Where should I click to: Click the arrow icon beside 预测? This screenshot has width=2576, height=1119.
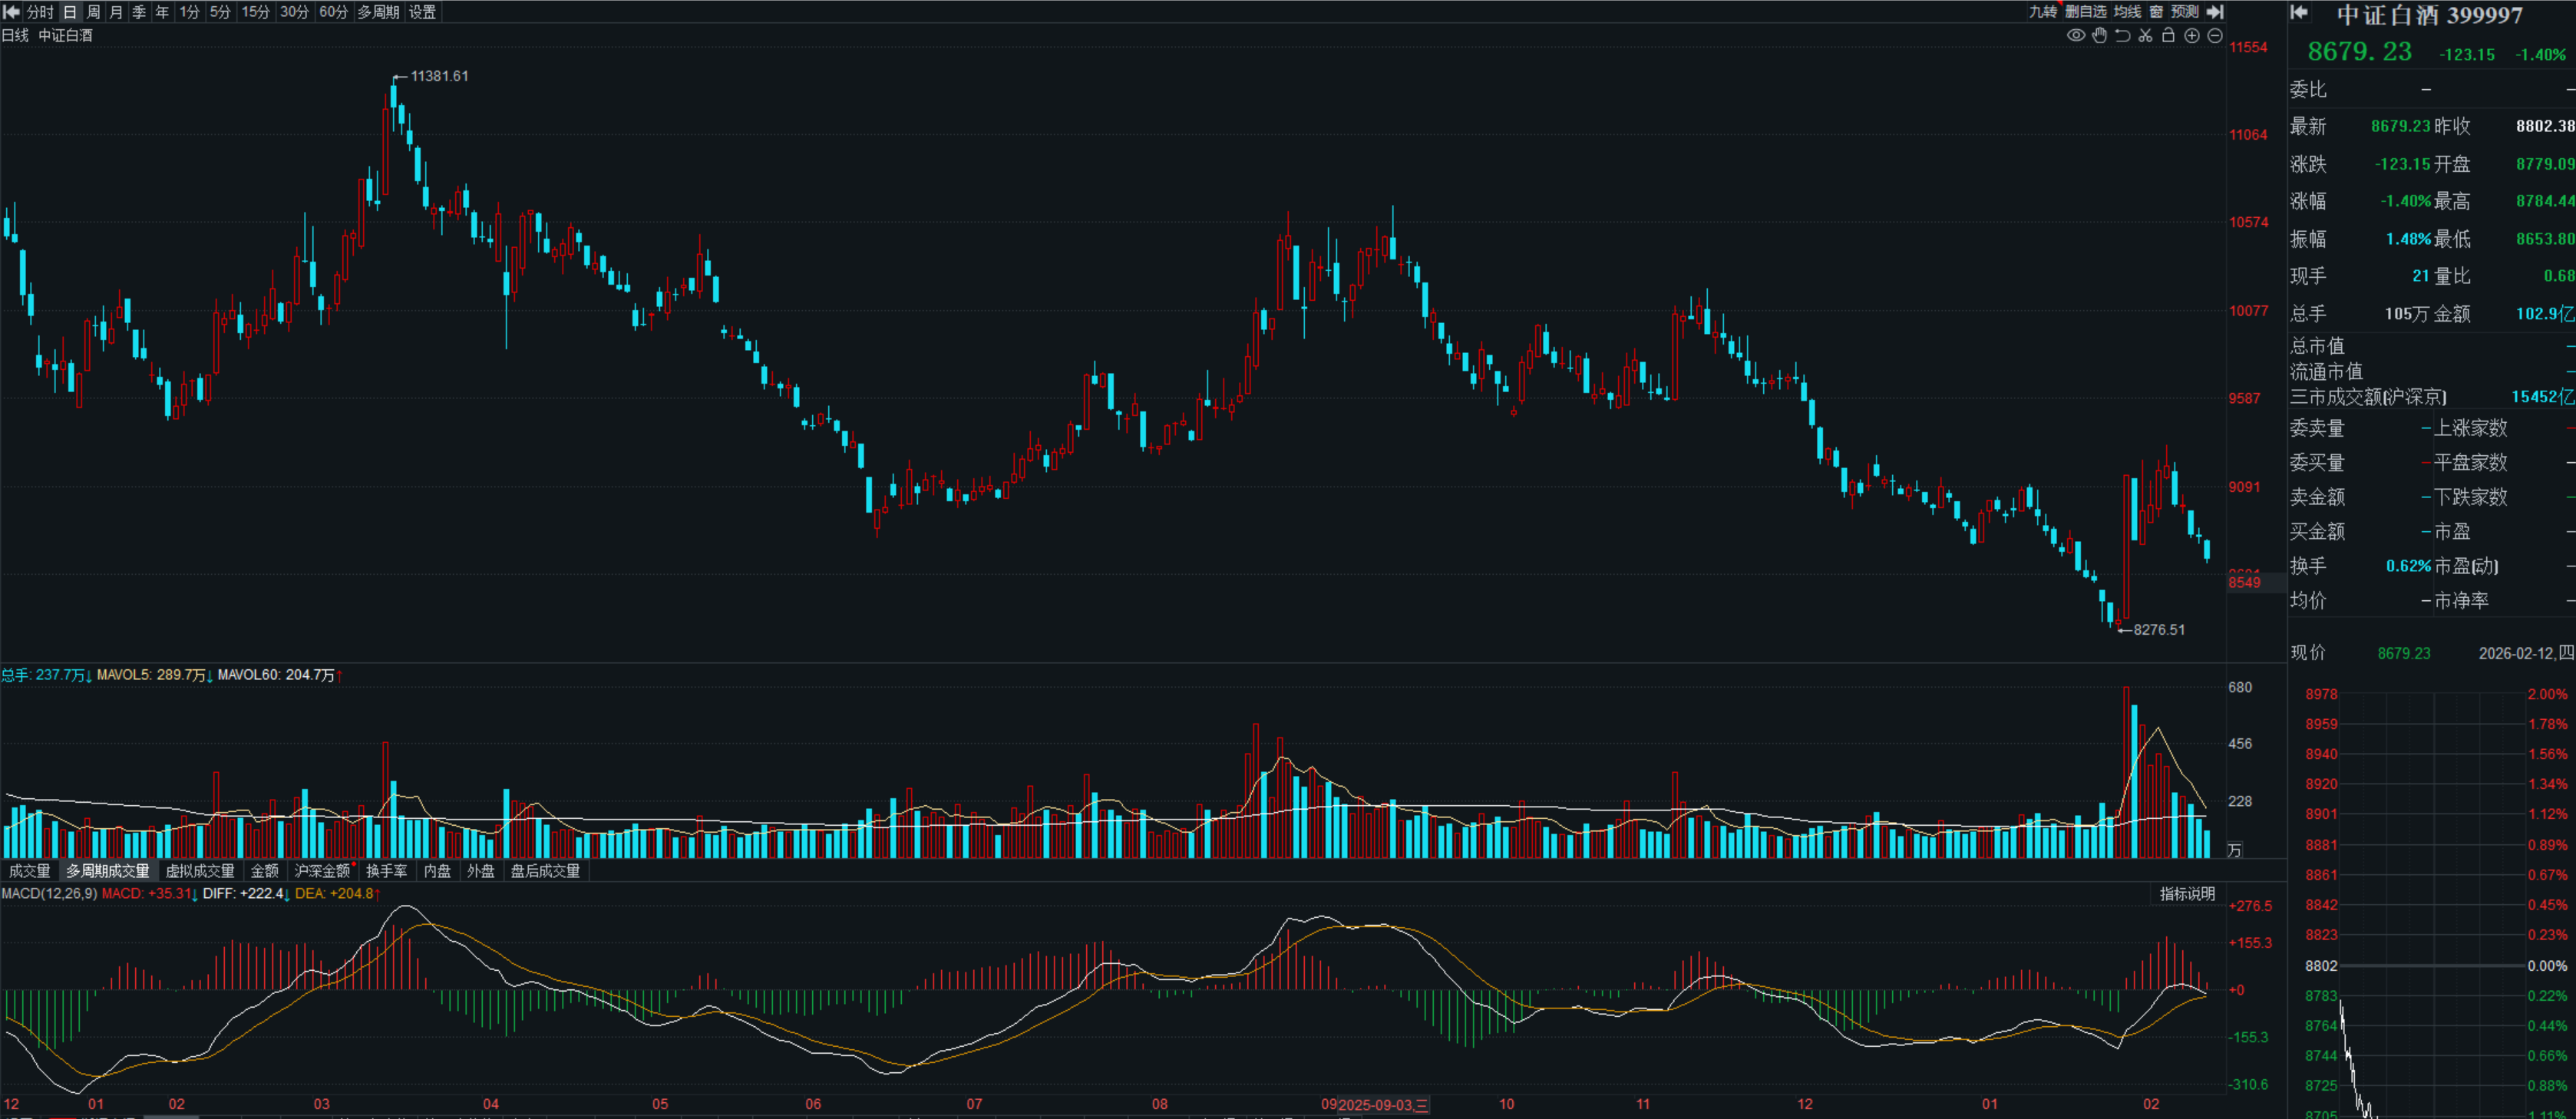2215,12
